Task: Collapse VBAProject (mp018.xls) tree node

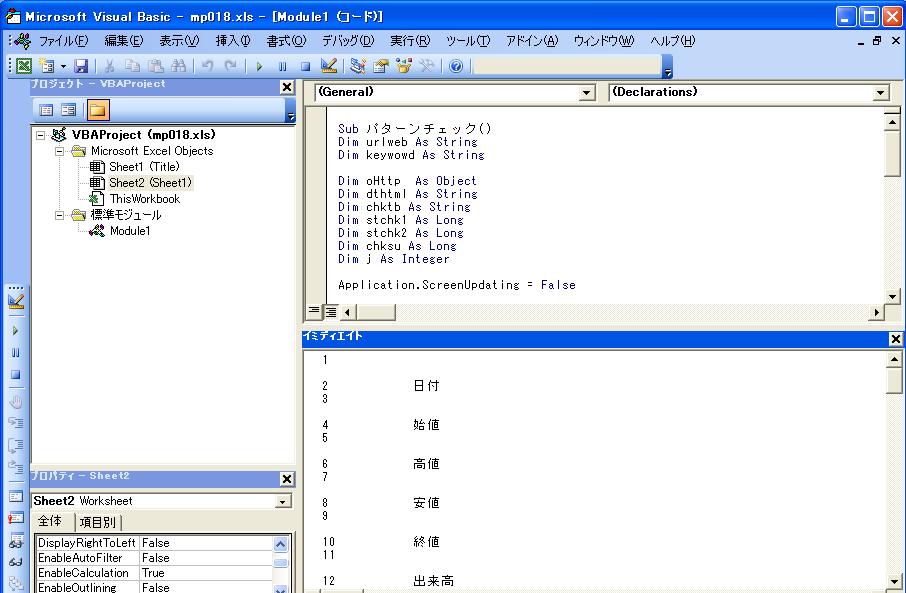Action: click(40, 135)
